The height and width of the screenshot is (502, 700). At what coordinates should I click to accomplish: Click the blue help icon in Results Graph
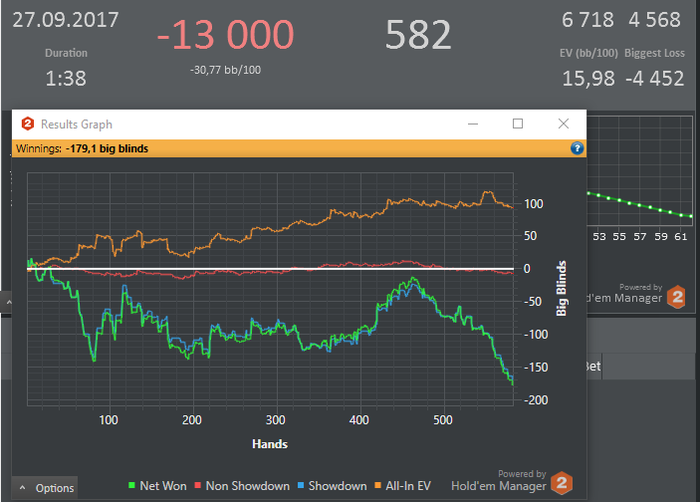point(577,148)
